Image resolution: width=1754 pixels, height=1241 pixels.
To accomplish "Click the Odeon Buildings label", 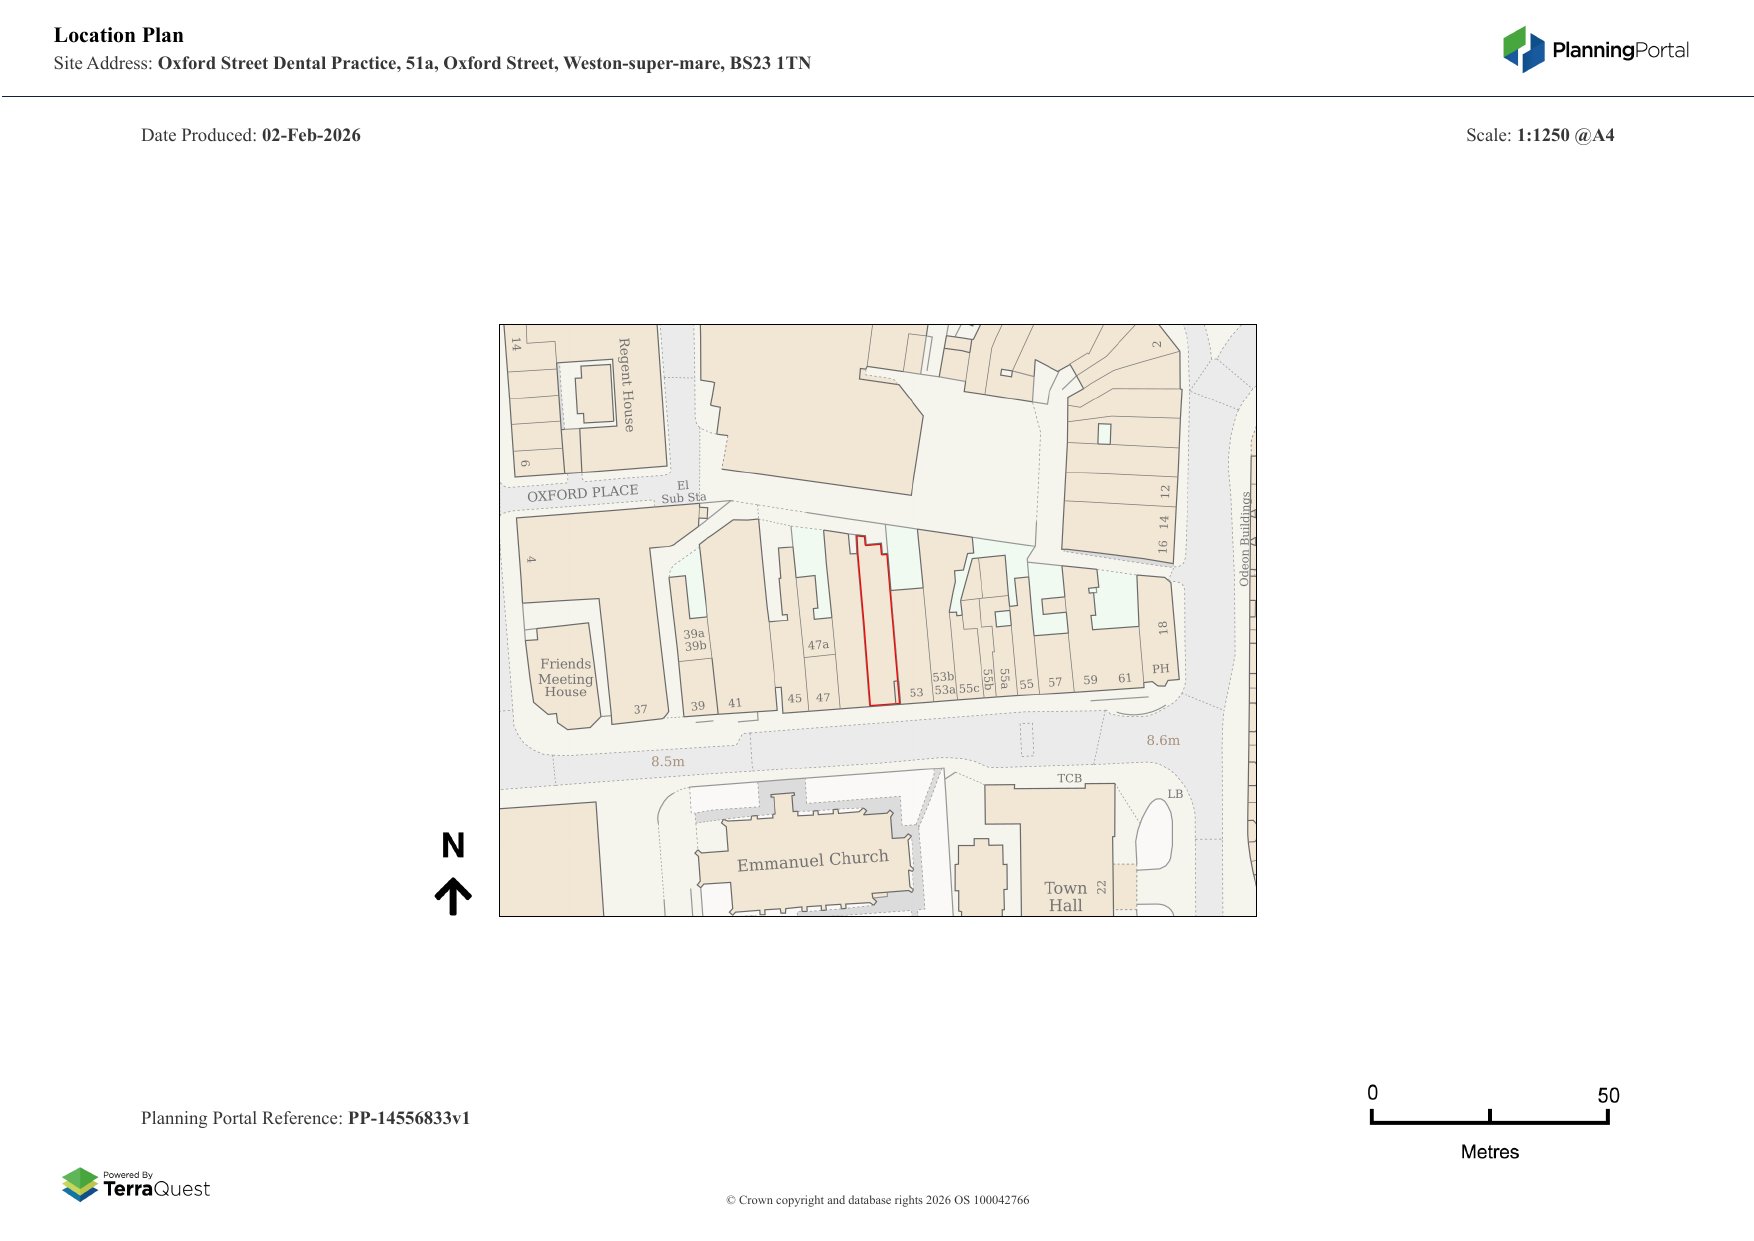I will (x=1245, y=538).
